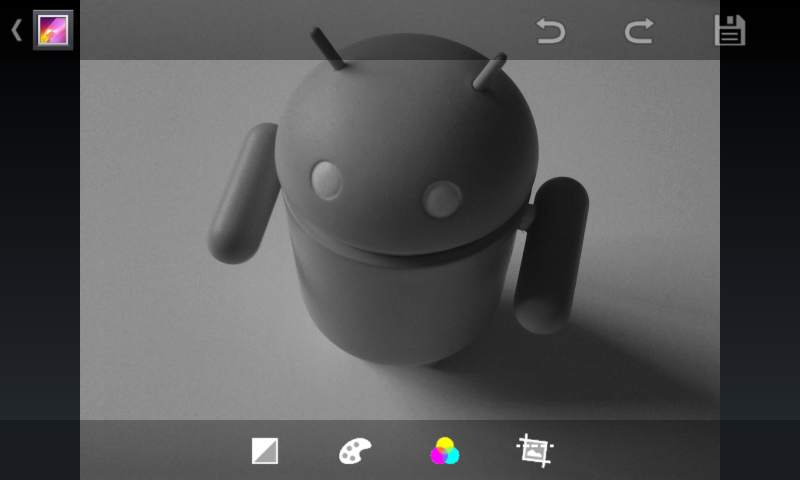Open the exposure/contrast adjustments tool
The height and width of the screenshot is (480, 800).
click(265, 451)
